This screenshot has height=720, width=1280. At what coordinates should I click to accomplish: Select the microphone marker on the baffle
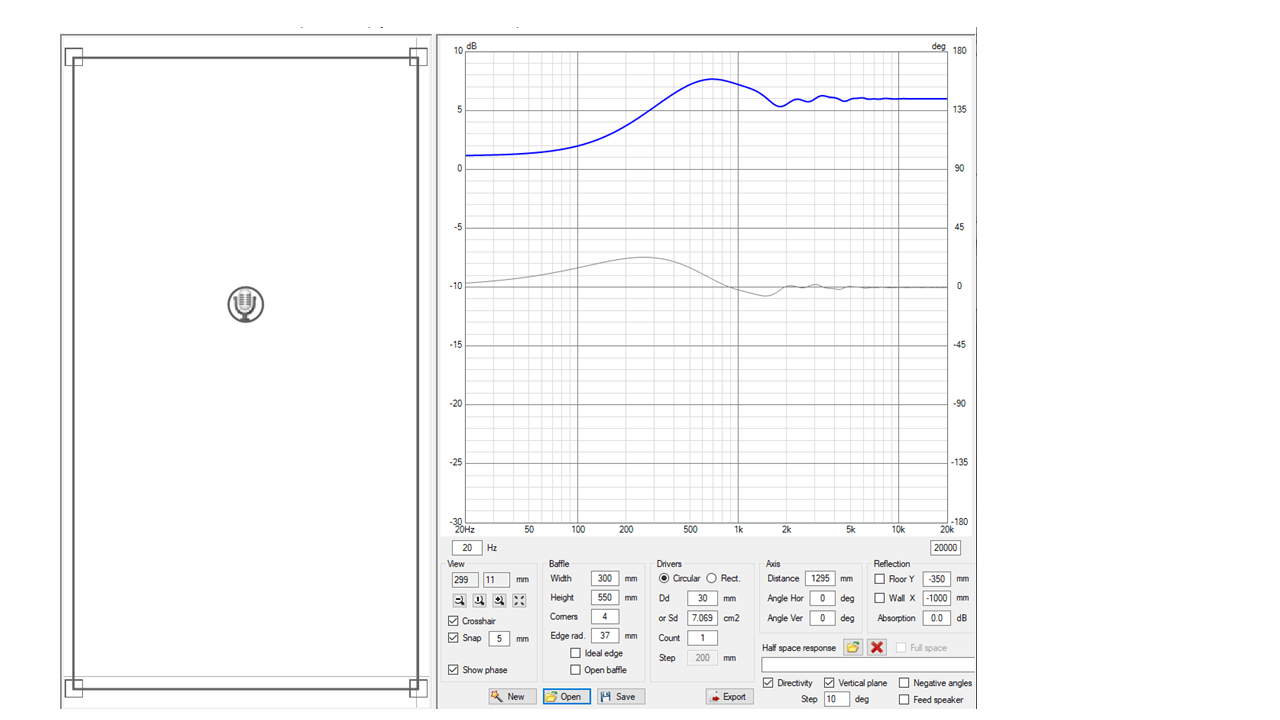(245, 304)
